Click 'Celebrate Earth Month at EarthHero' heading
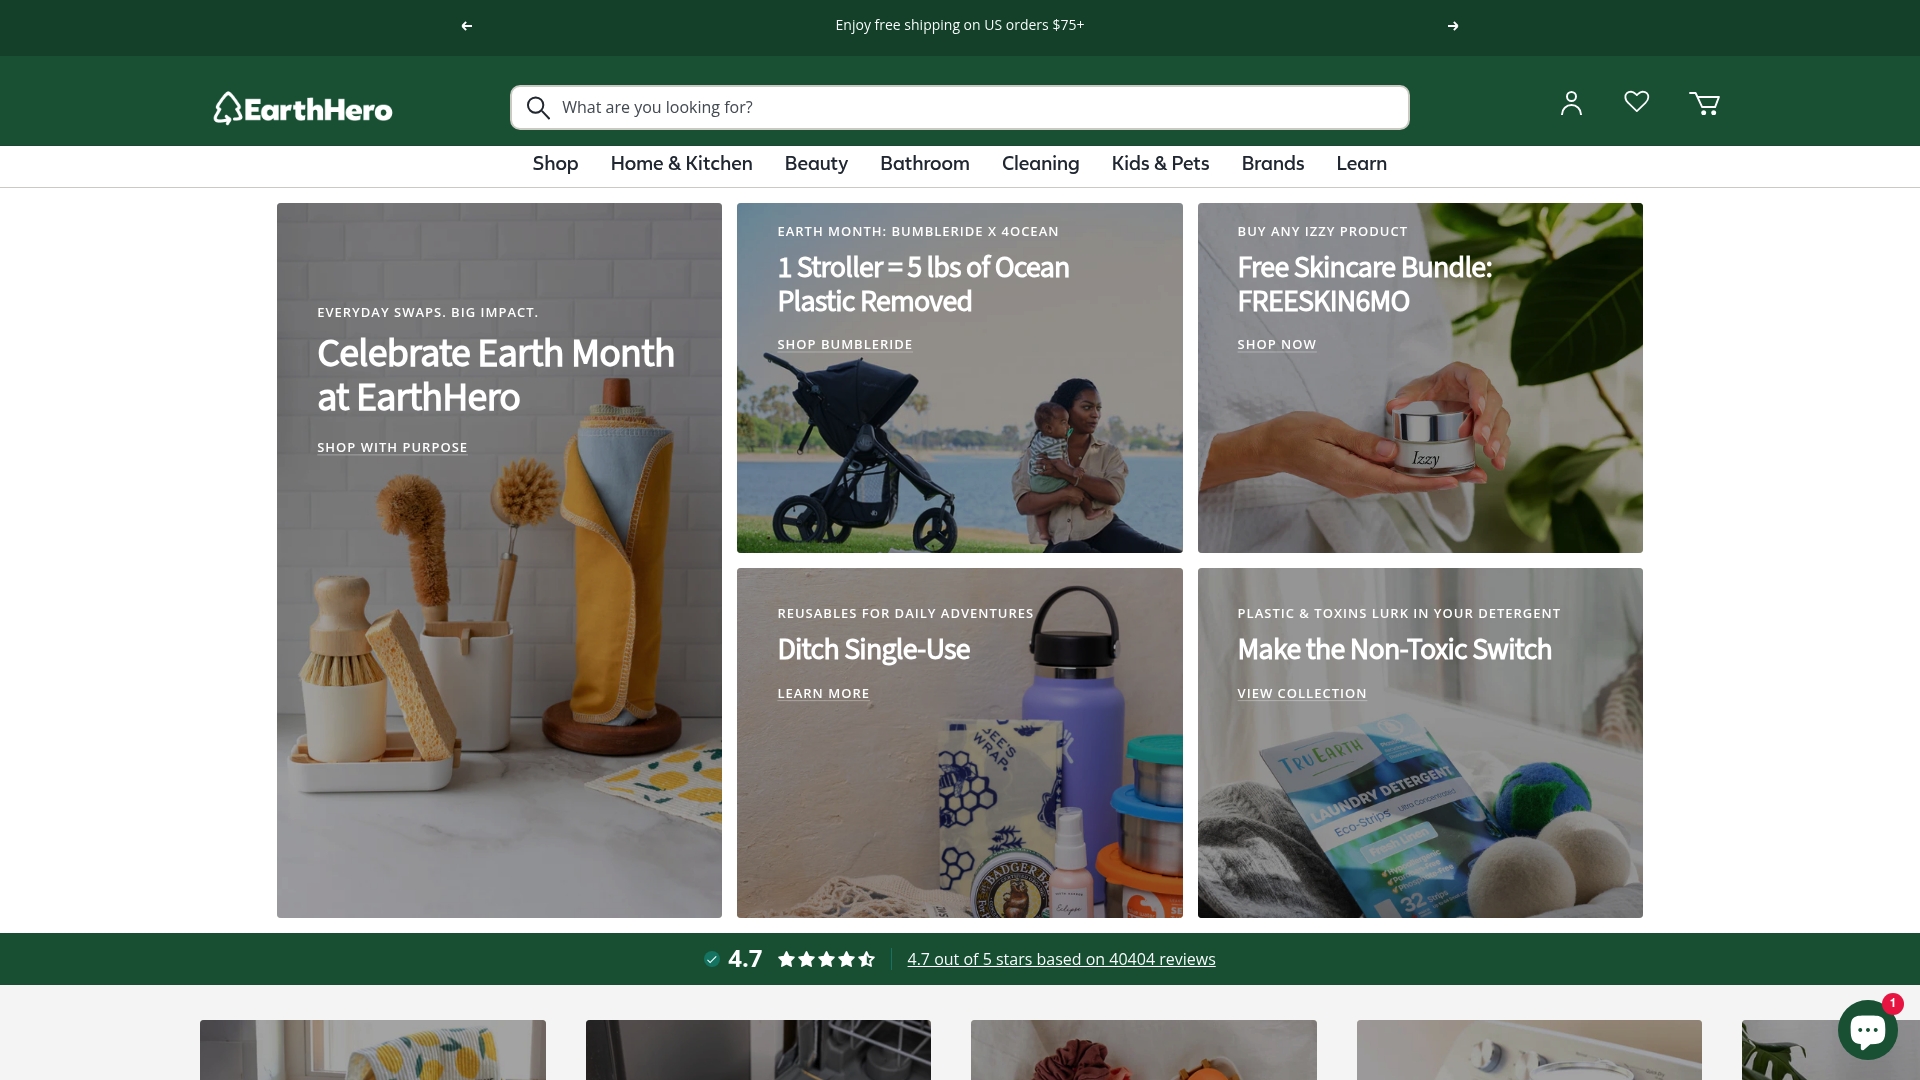 (x=496, y=375)
